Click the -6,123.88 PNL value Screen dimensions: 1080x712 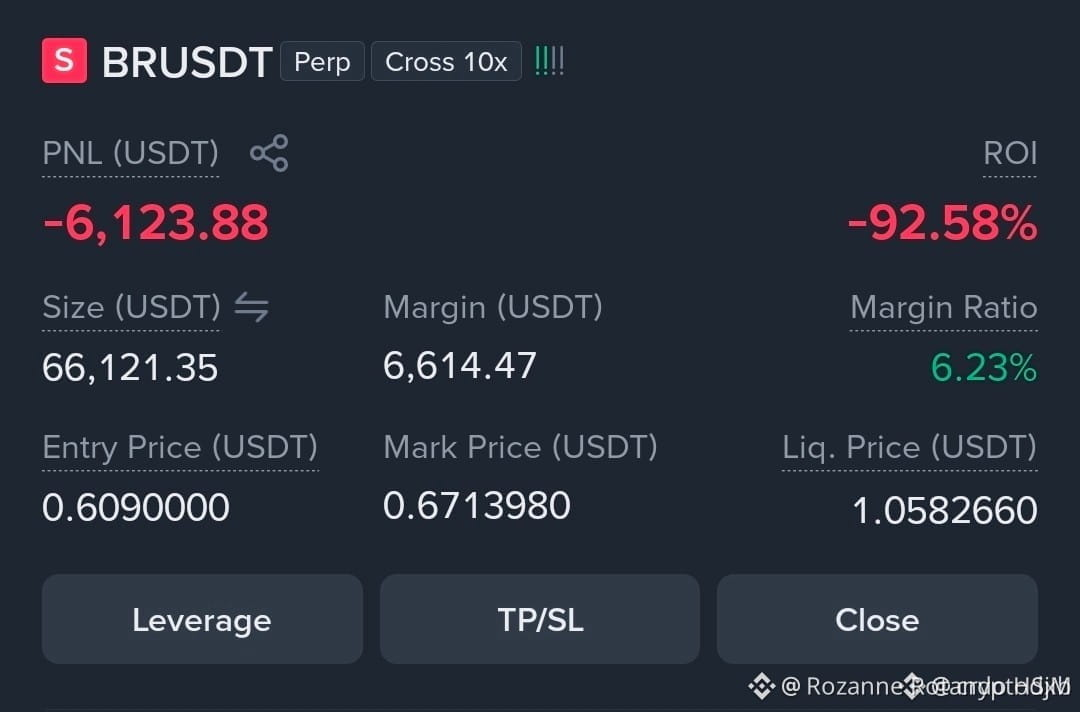156,223
